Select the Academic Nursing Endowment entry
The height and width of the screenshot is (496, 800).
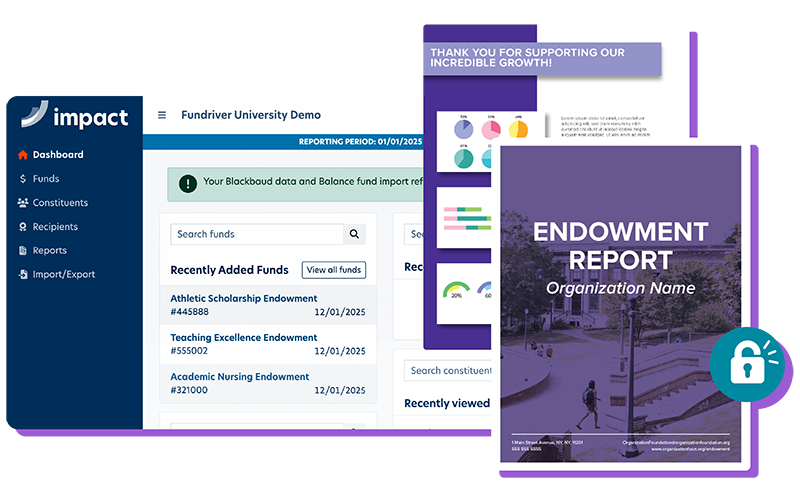click(240, 377)
